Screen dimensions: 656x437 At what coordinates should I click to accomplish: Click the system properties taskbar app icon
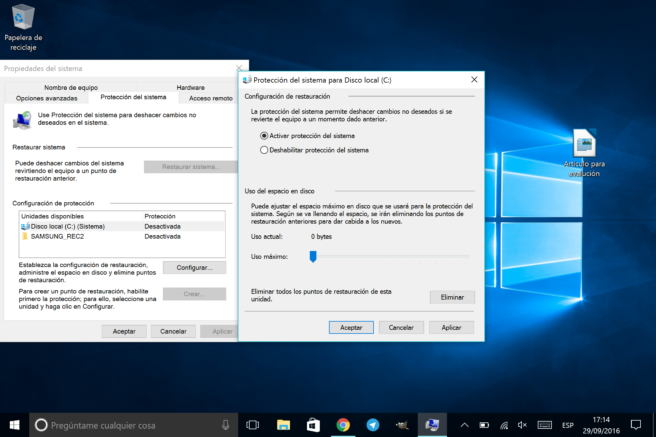tap(432, 425)
